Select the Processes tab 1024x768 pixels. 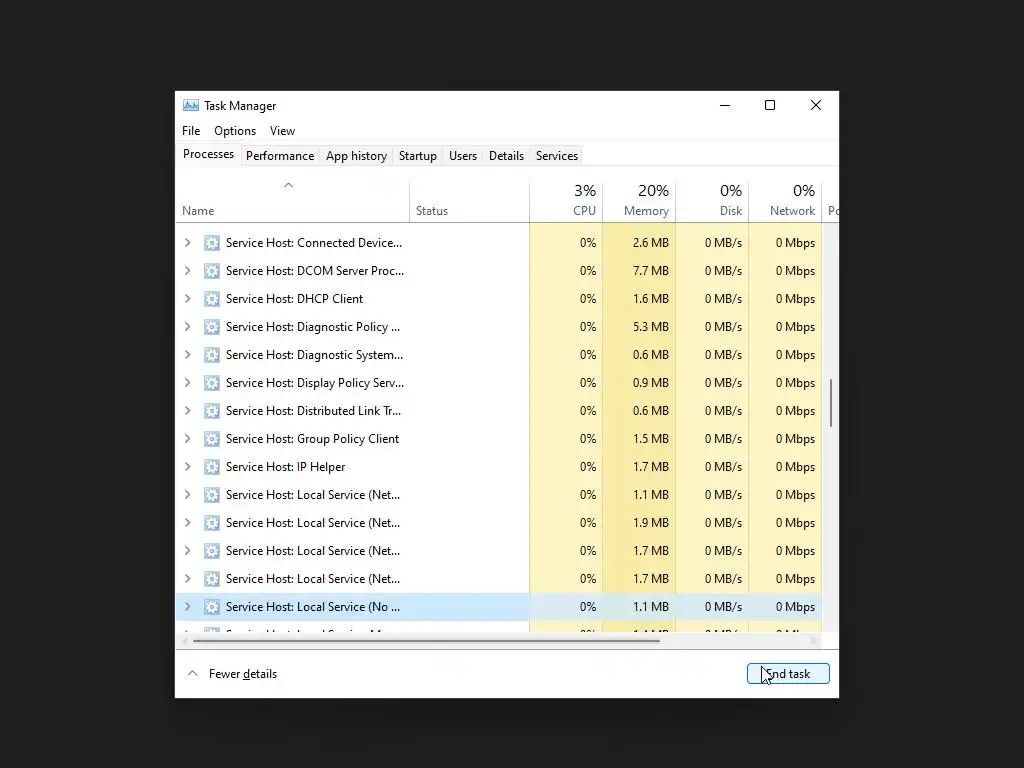point(208,154)
